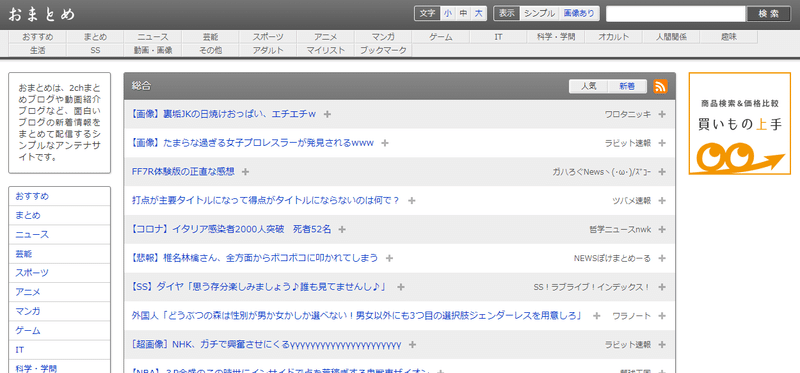
Task: Open the マイリスト menu item
Action: click(x=326, y=50)
